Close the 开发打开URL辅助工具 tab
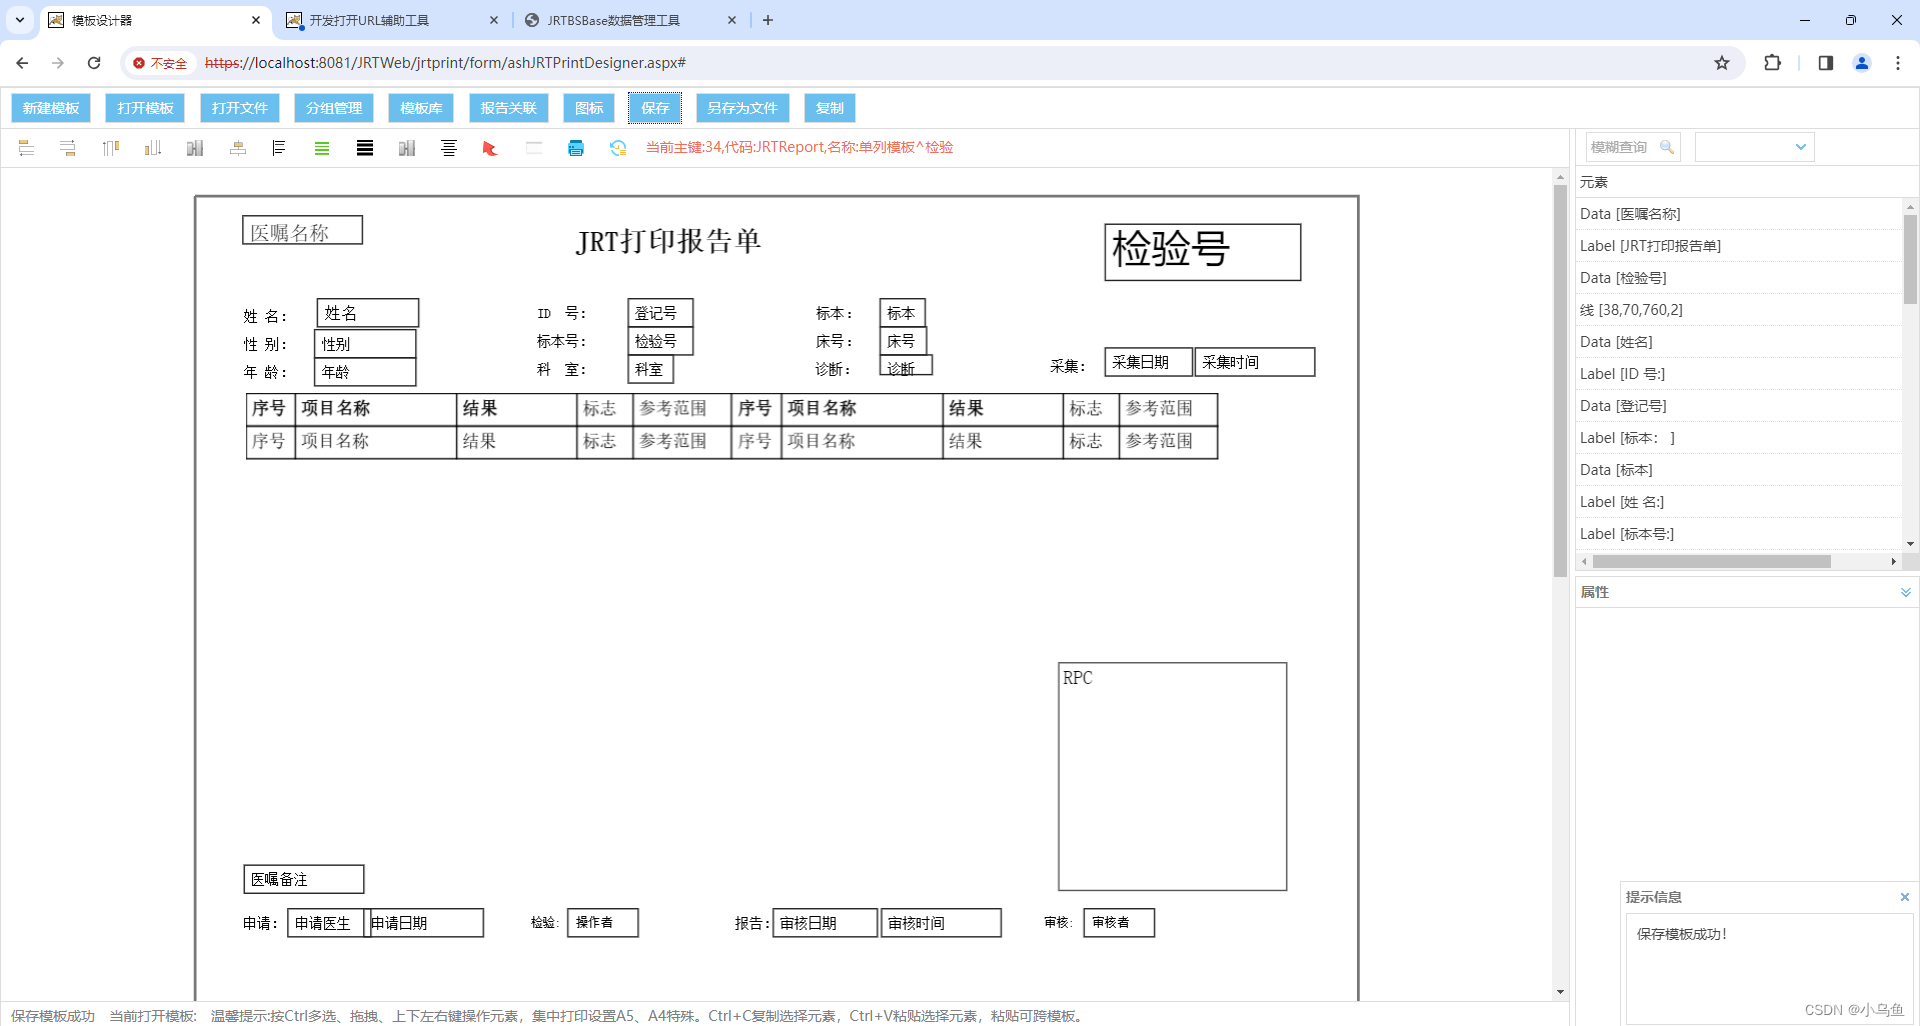This screenshot has width=1920, height=1026. click(x=494, y=20)
